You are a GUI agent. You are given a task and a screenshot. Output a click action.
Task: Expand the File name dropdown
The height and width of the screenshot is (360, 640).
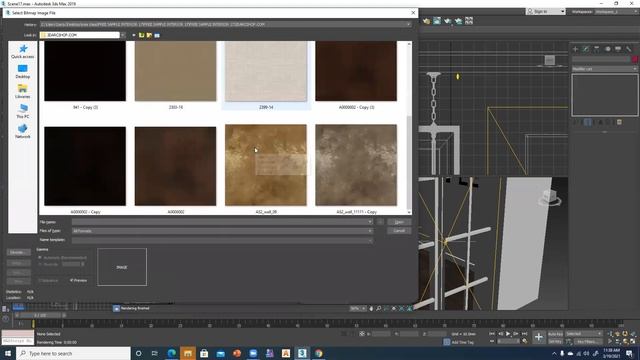coord(370,222)
